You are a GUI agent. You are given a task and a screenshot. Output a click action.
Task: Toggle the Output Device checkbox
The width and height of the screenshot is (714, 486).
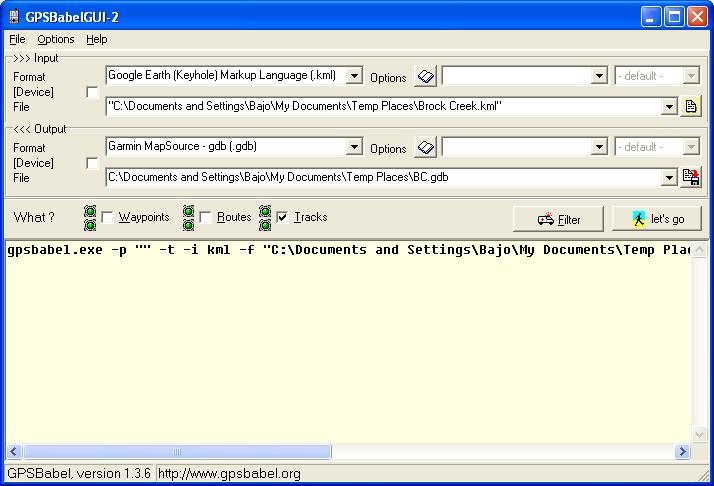click(x=92, y=163)
